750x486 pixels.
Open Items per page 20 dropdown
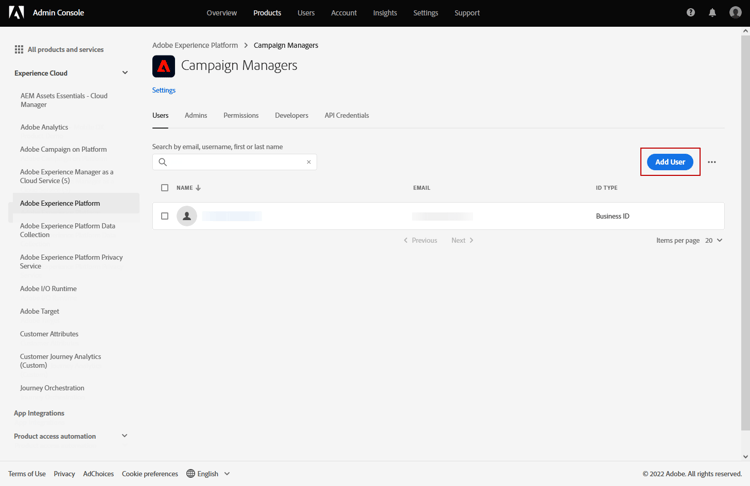714,240
